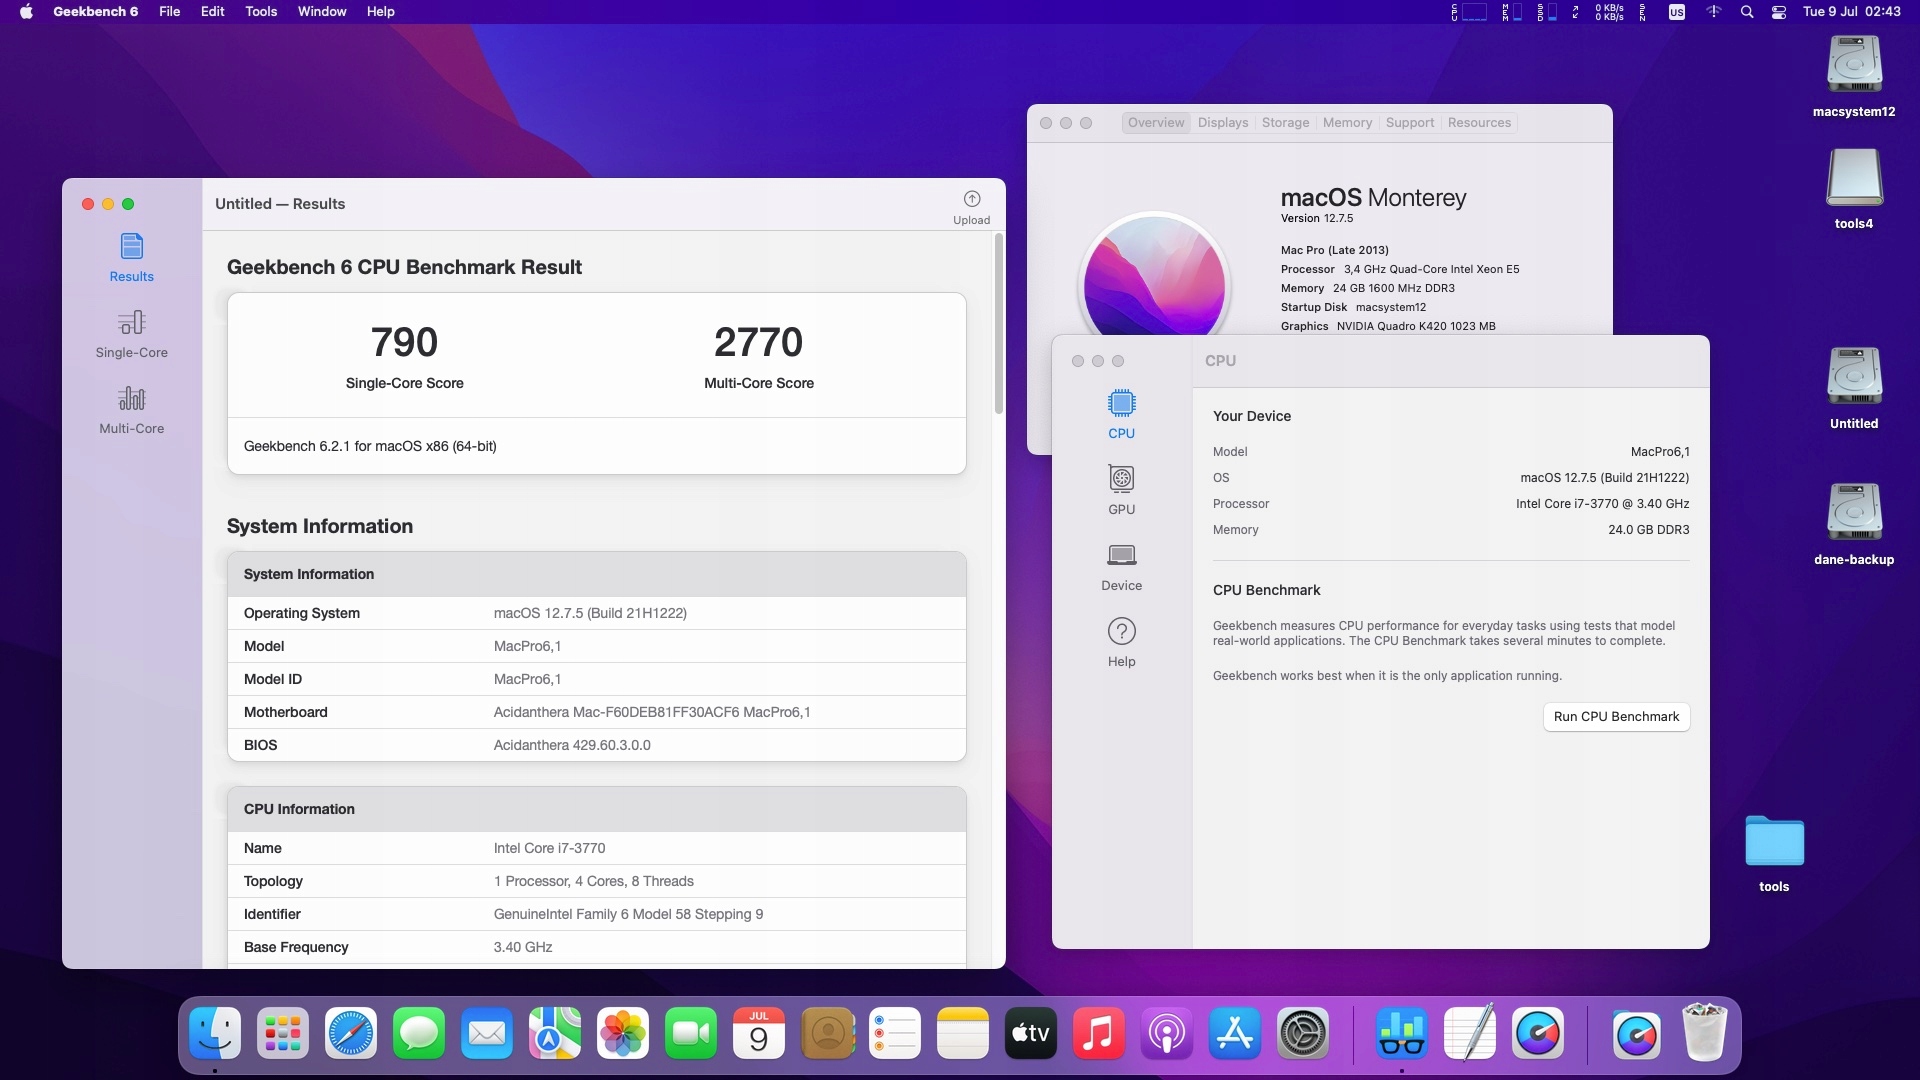1920x1080 pixels.
Task: Click Identifier value GenuineIntel Family 6
Action: pyautogui.click(x=628, y=914)
